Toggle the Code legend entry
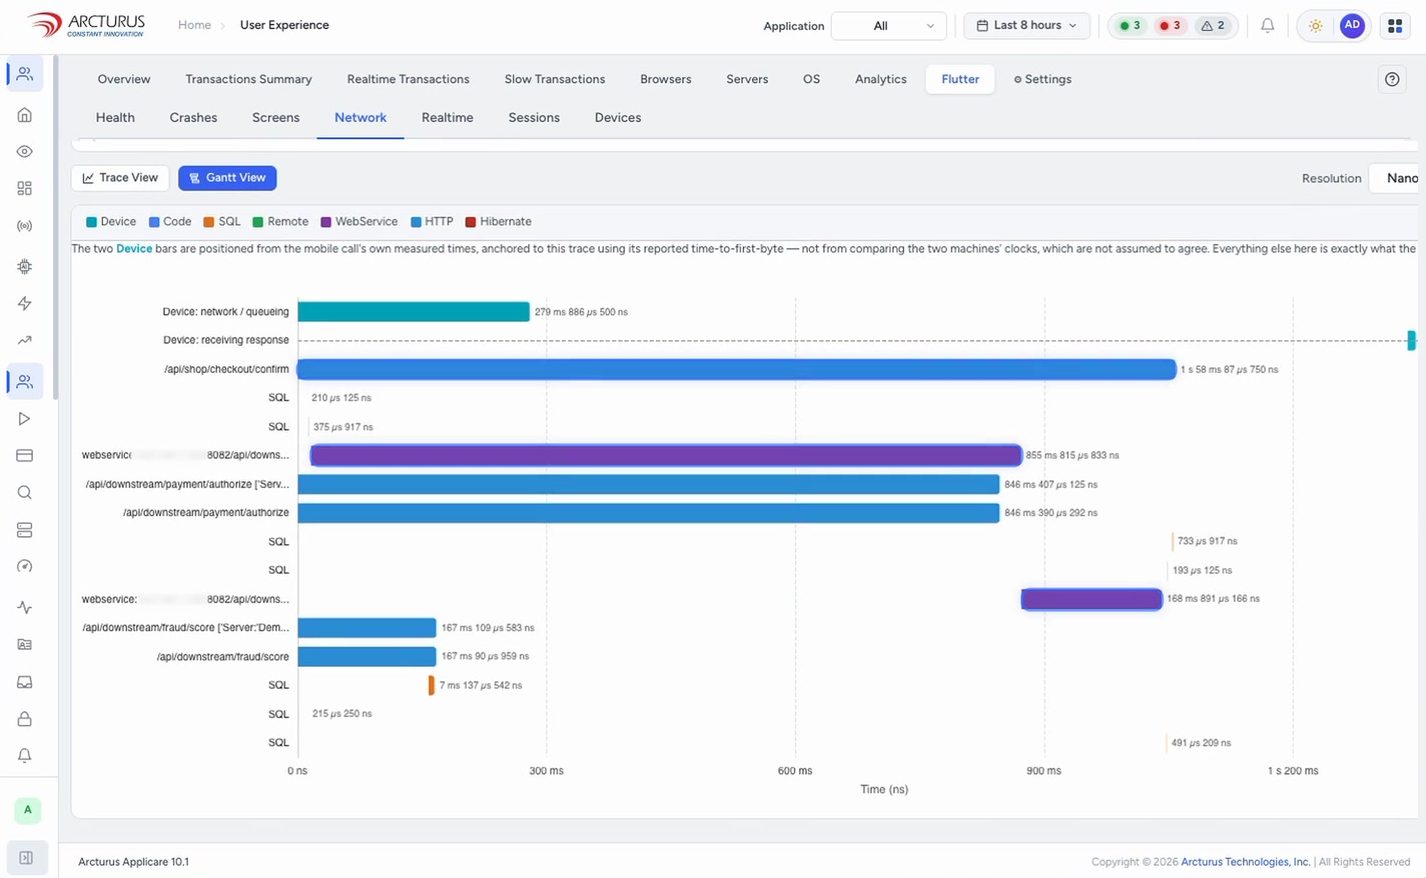 [x=170, y=222]
